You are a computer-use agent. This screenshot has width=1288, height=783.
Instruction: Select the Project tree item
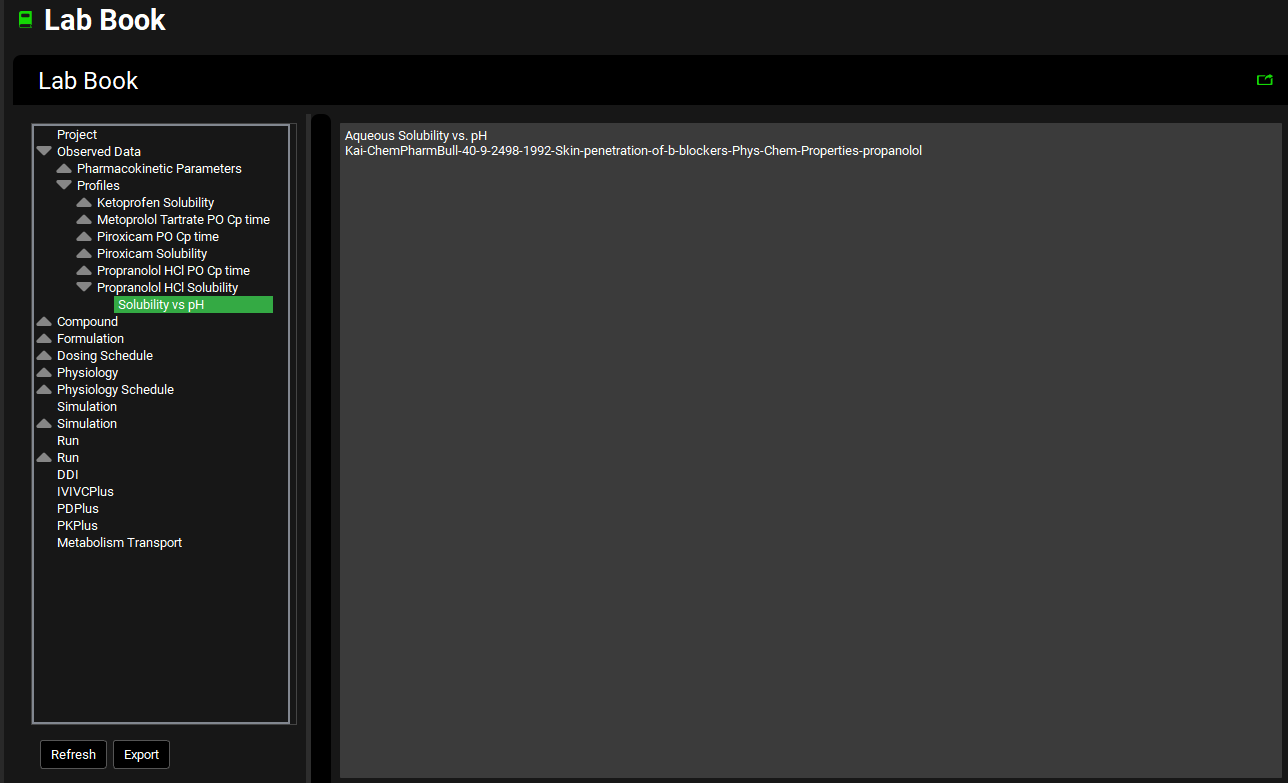[77, 134]
